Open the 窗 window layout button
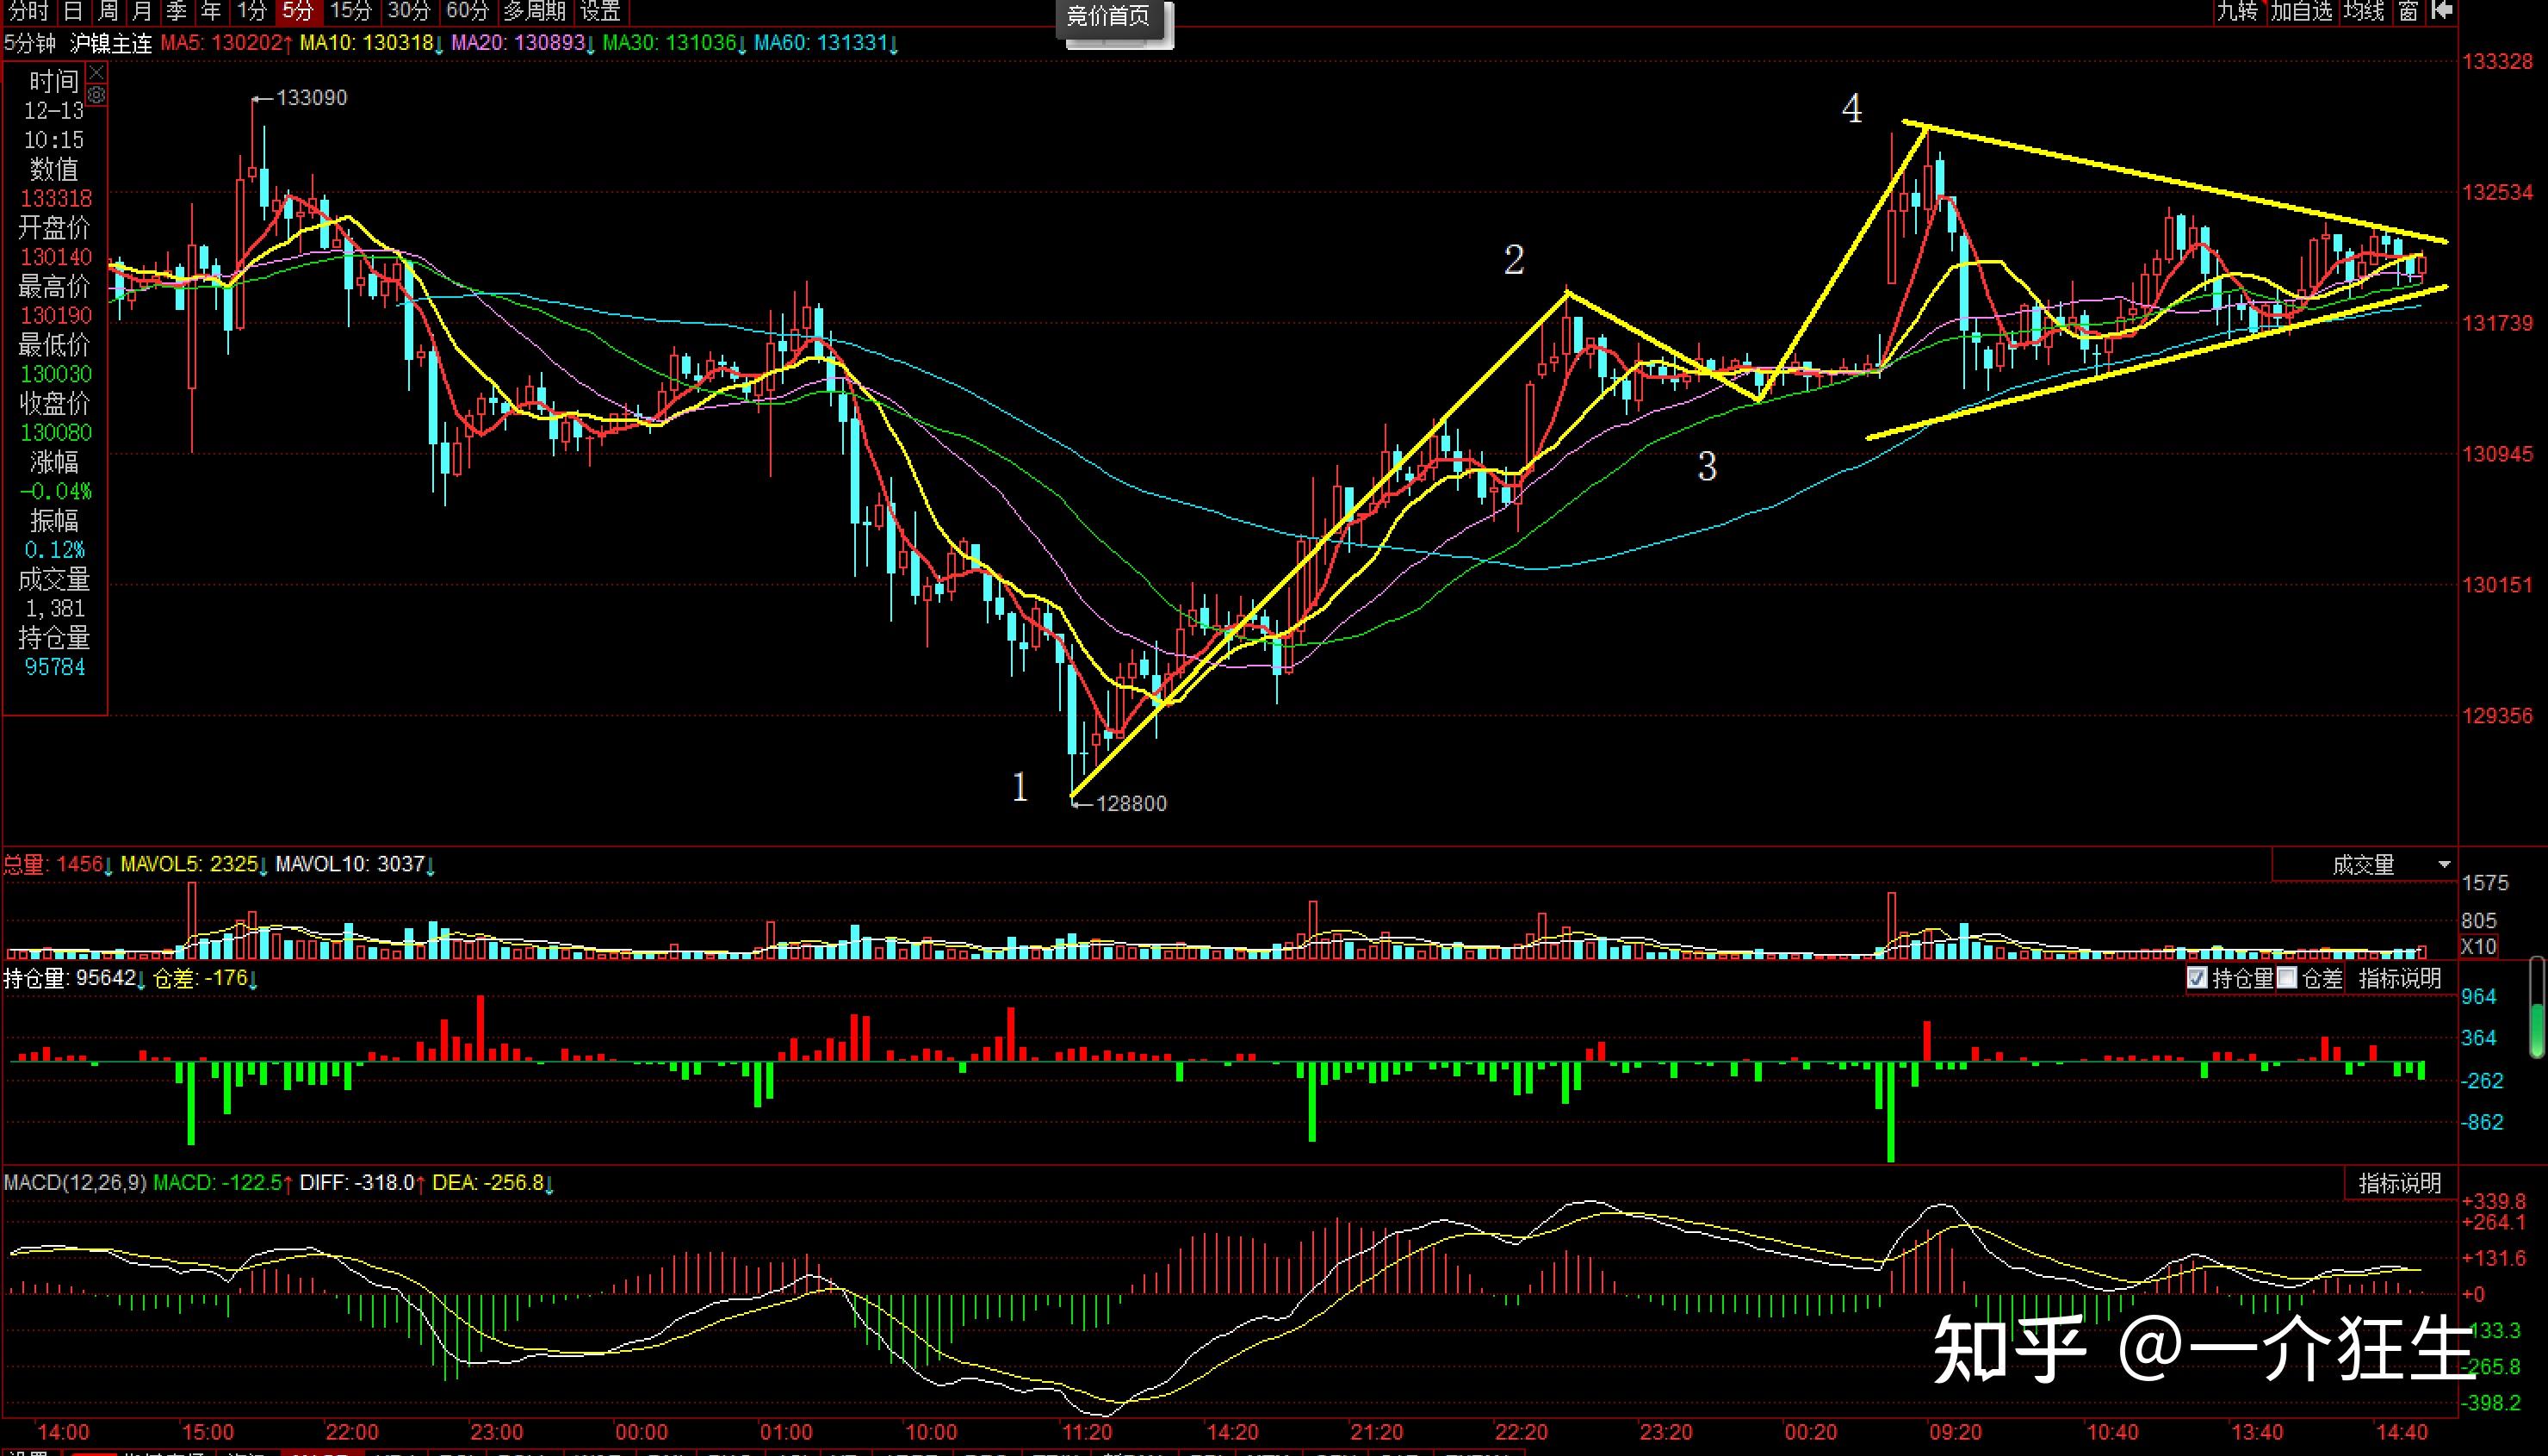The width and height of the screenshot is (2548, 1456). pos(2409,11)
